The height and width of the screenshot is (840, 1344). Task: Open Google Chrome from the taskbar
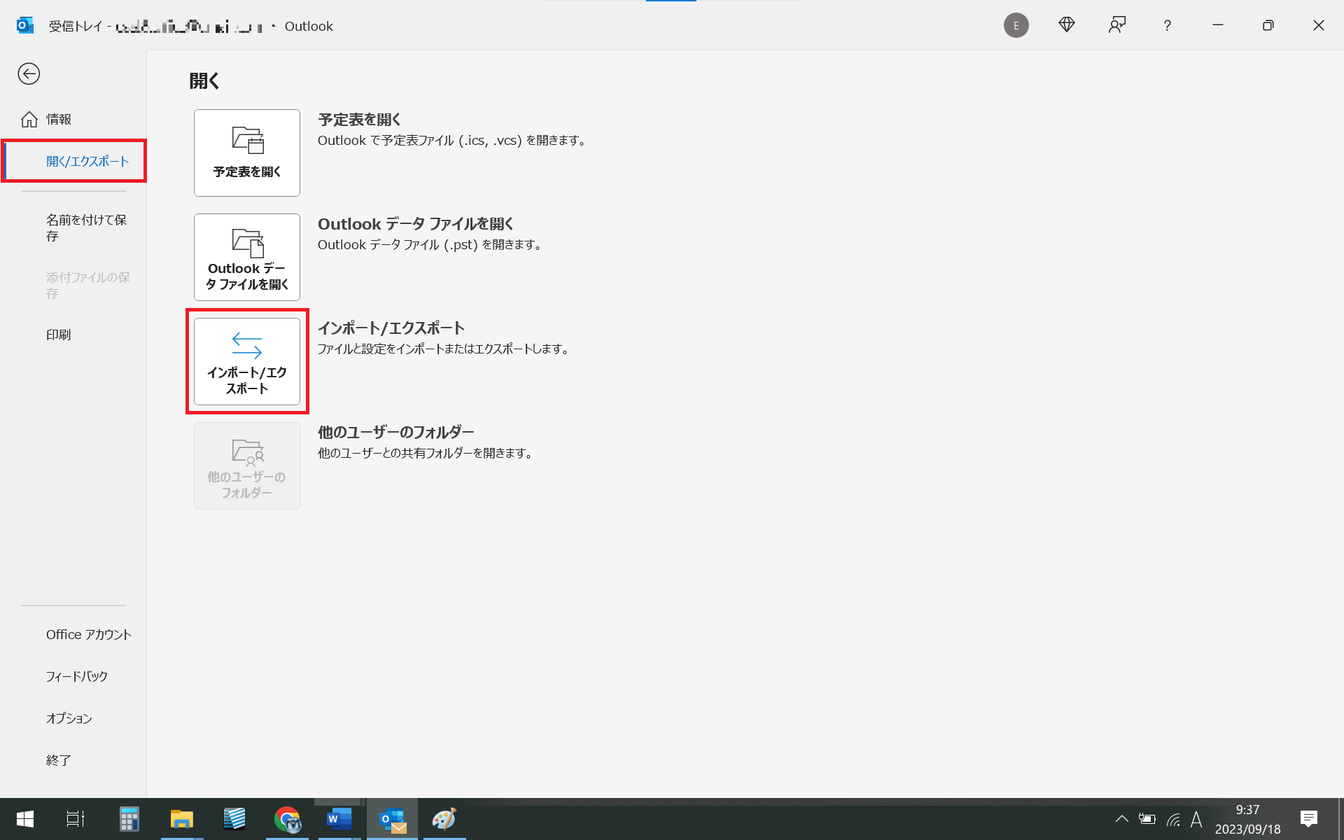click(x=288, y=819)
